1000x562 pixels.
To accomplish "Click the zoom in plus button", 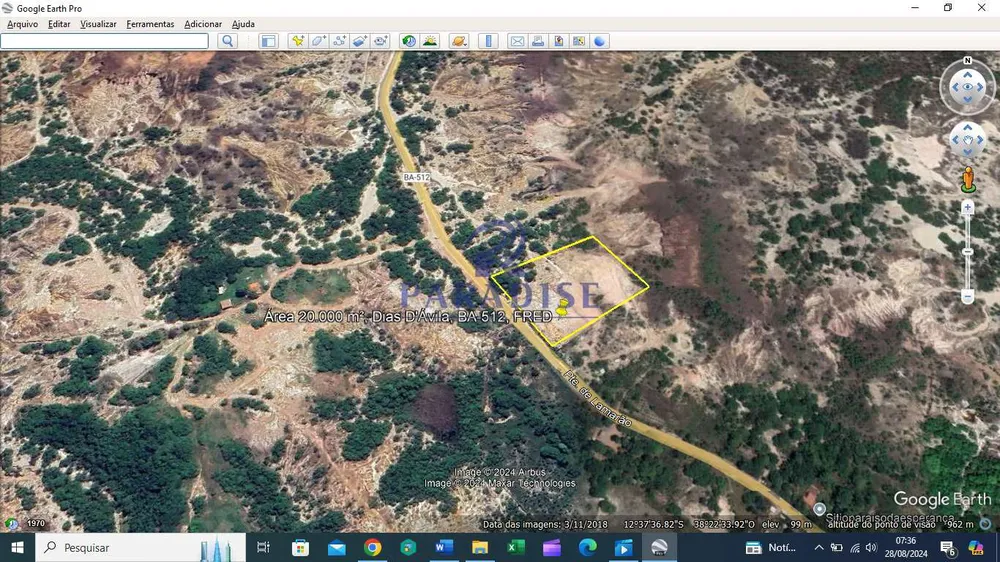I will click(x=967, y=208).
